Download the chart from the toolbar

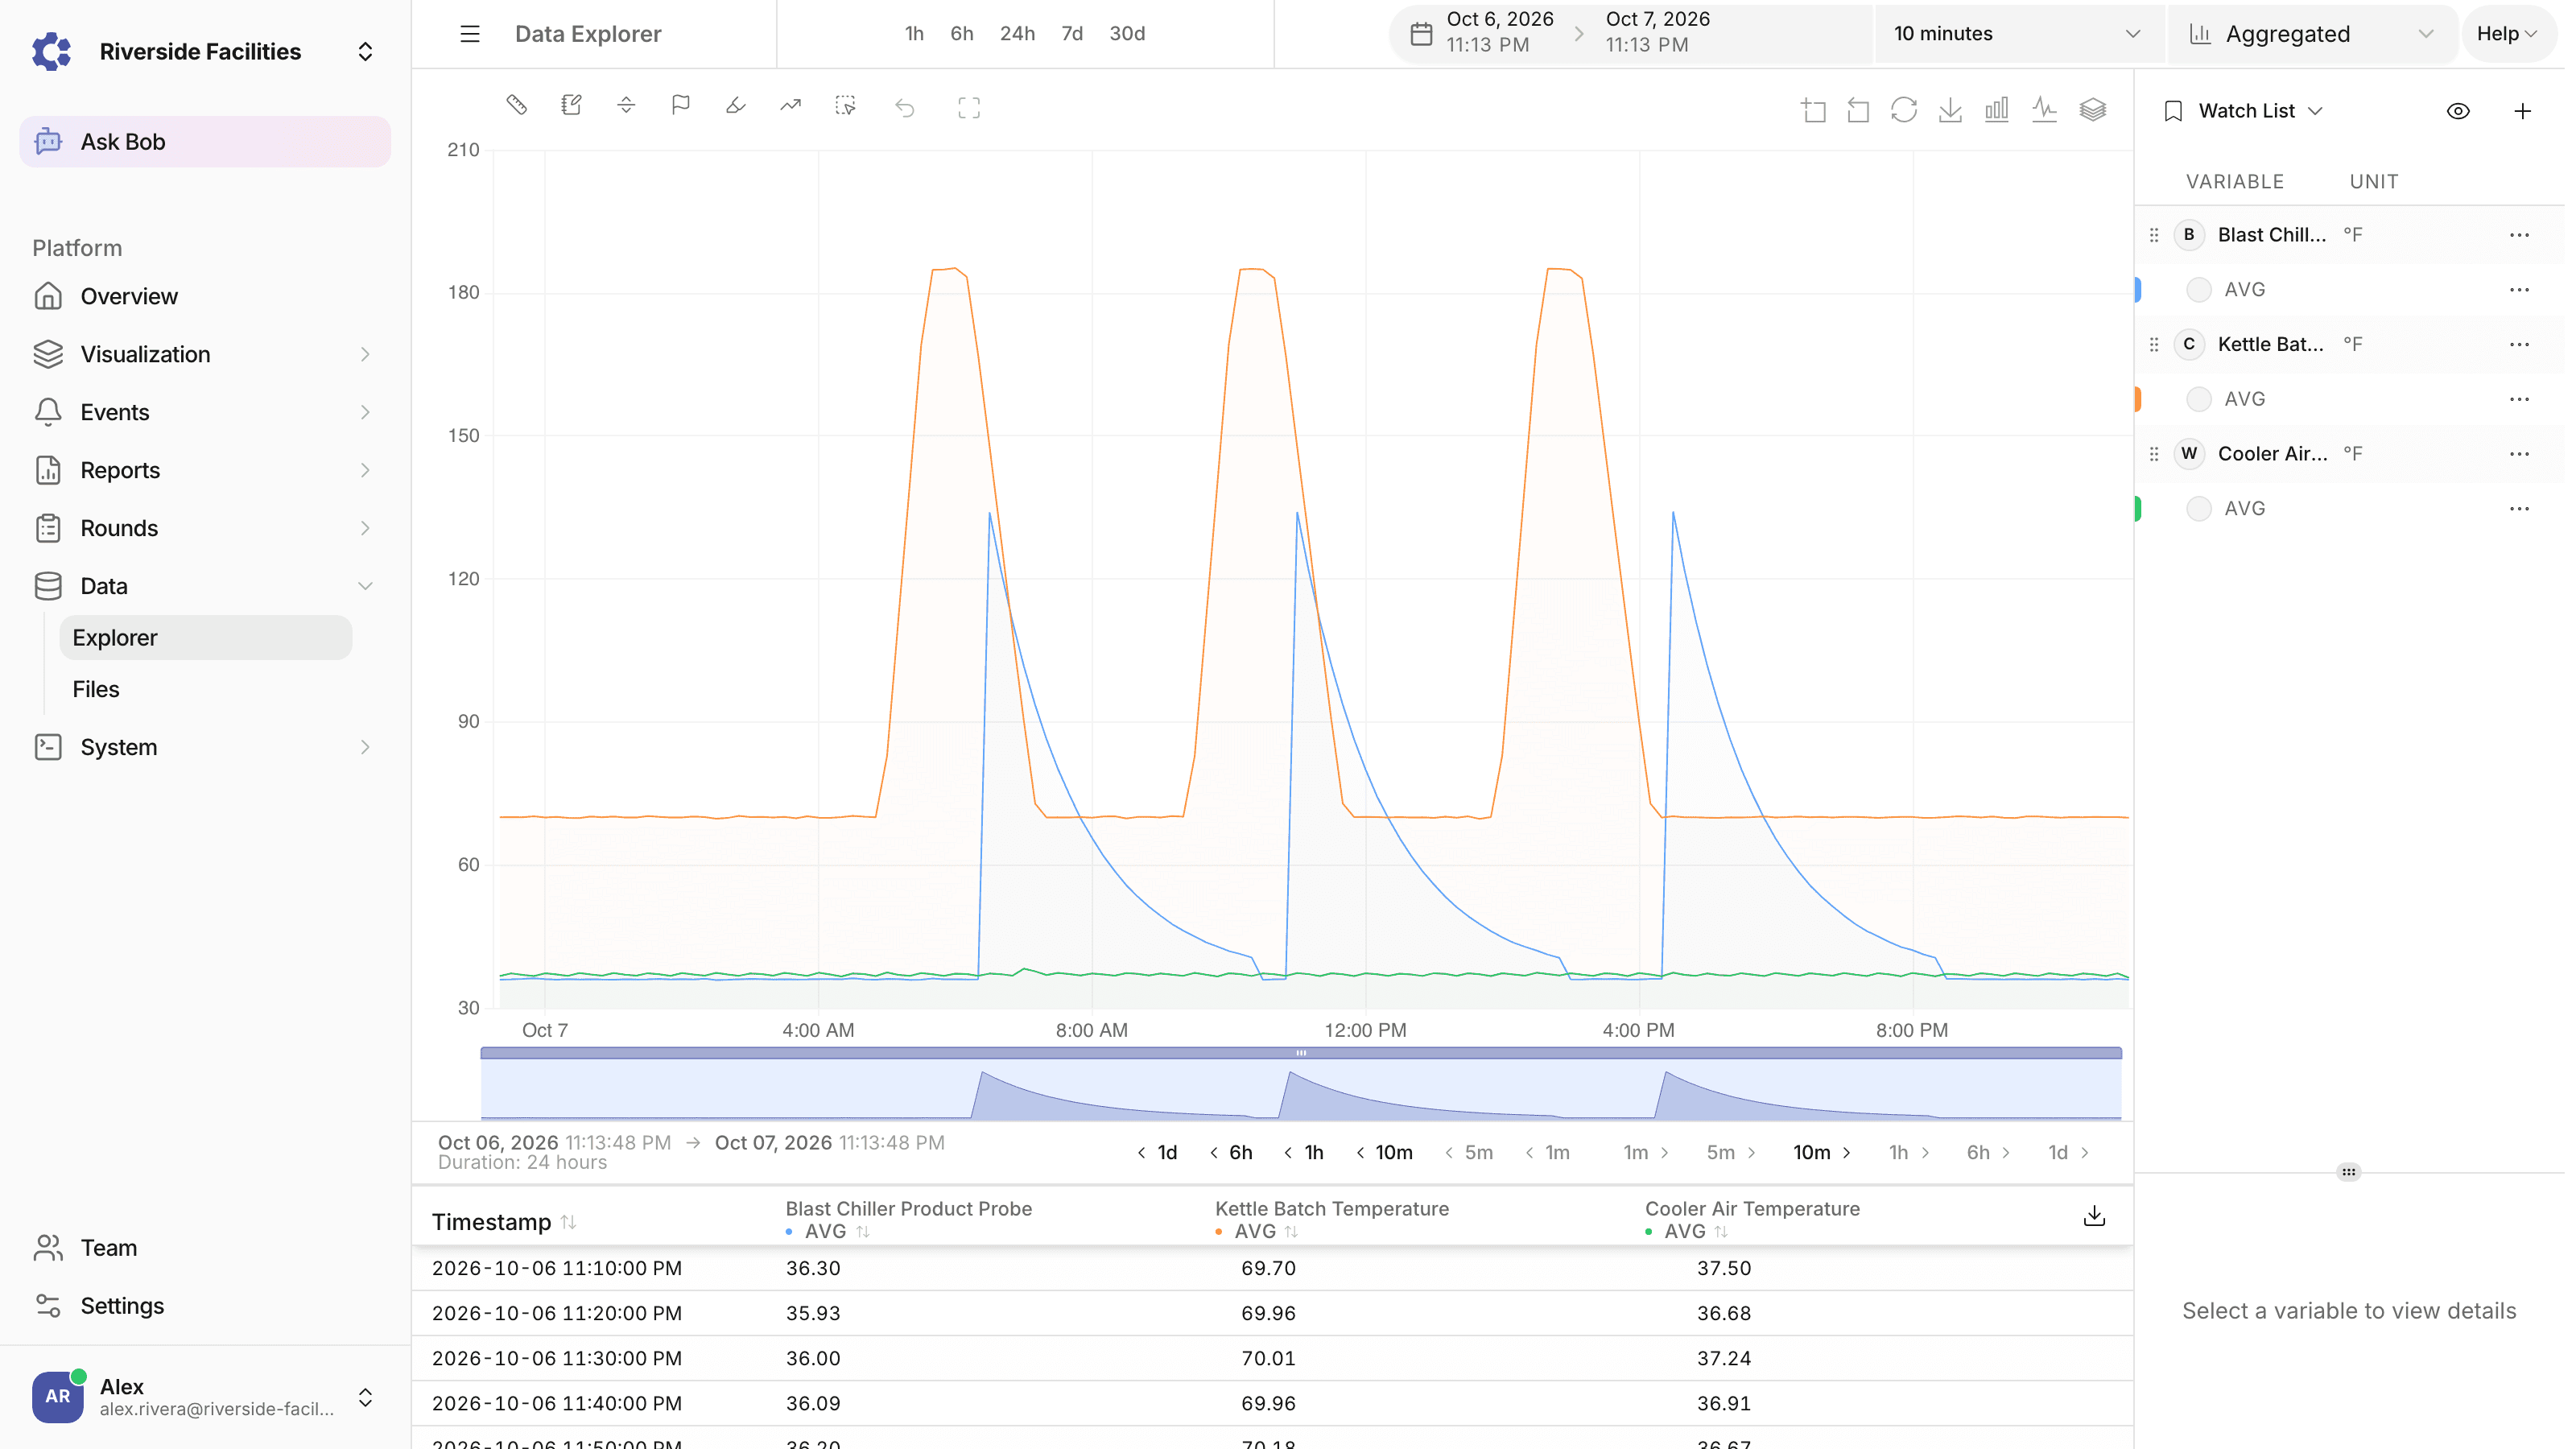click(1950, 110)
